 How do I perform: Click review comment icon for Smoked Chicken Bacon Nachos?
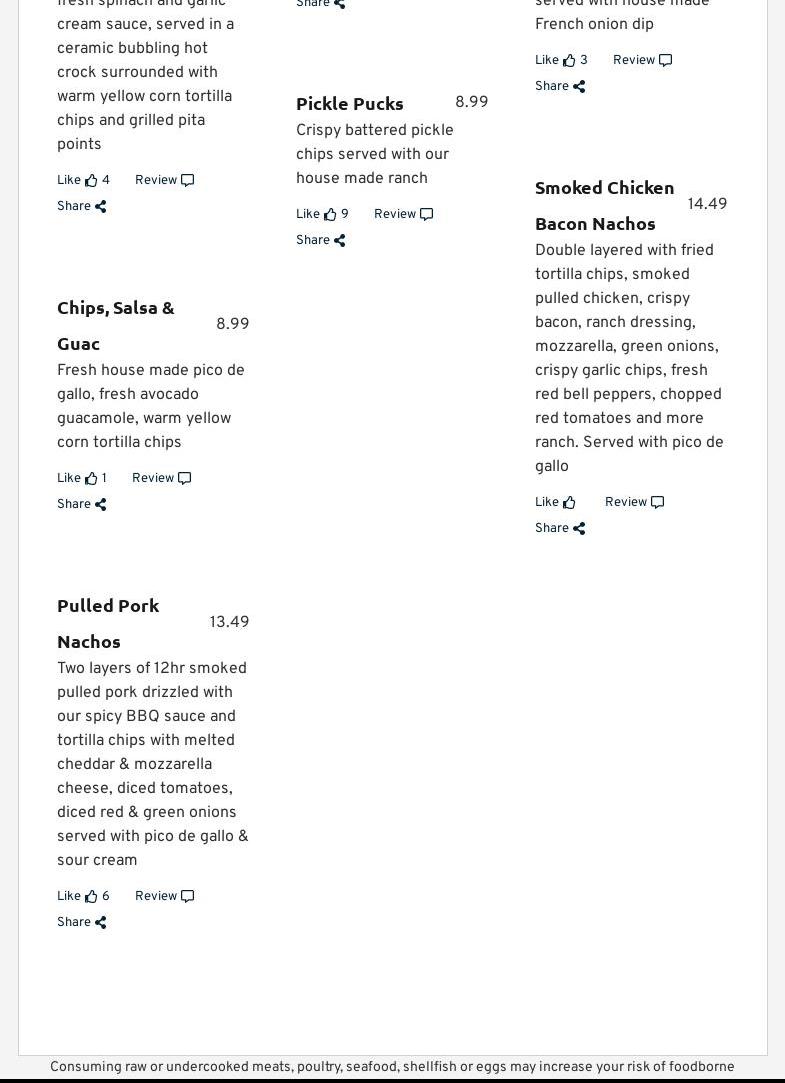click(657, 503)
